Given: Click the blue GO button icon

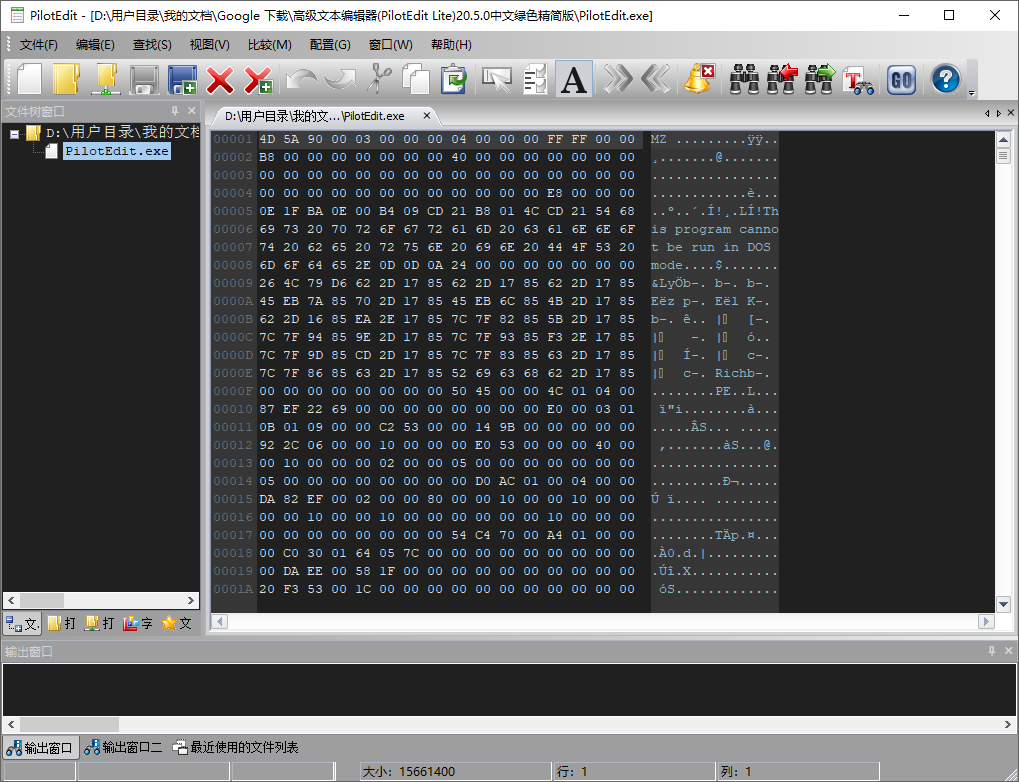Looking at the screenshot, I should click(x=901, y=80).
